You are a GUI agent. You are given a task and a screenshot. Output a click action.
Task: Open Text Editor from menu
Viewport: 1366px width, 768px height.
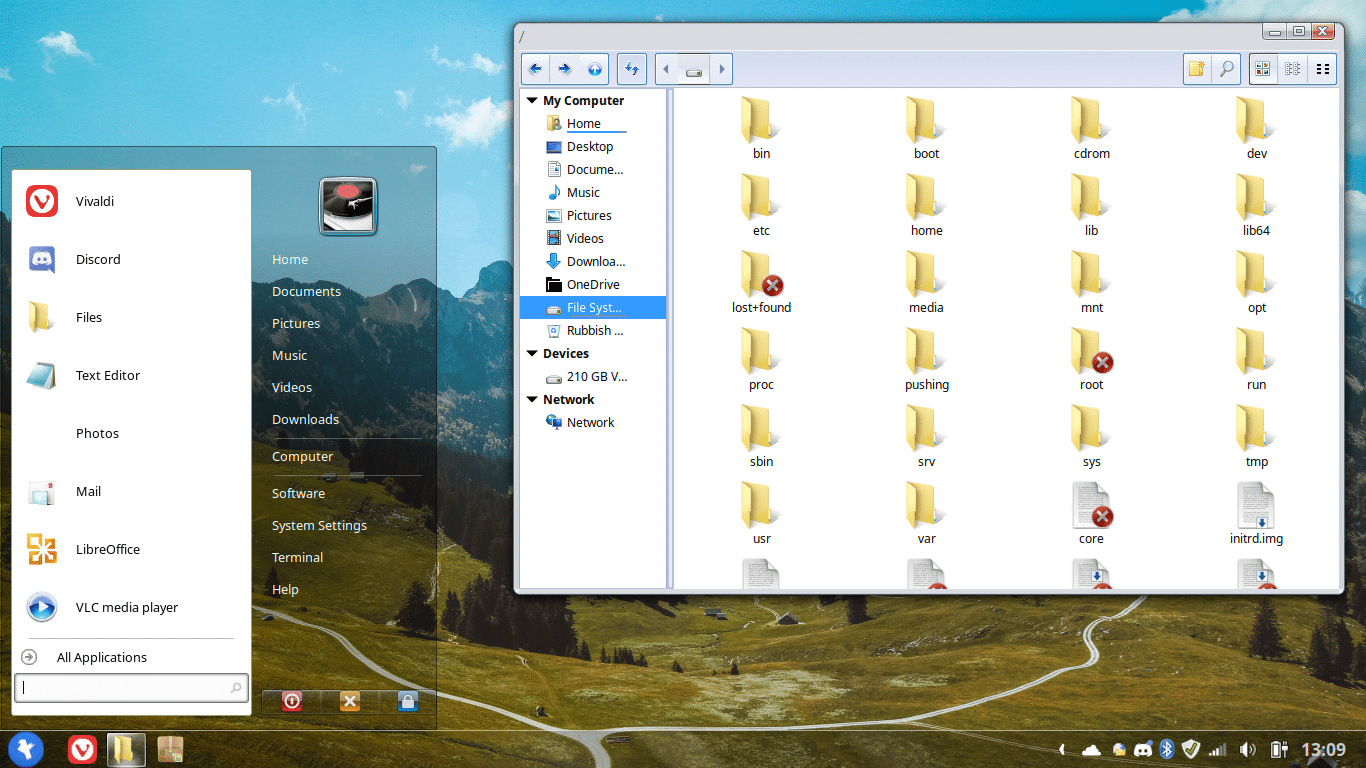click(131, 376)
